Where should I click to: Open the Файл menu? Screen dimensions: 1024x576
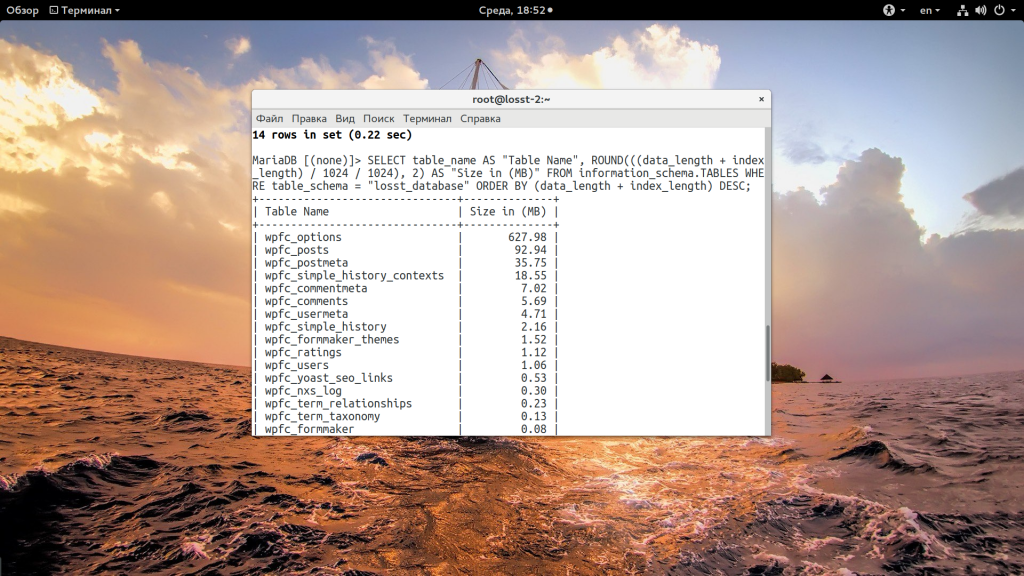(x=269, y=118)
